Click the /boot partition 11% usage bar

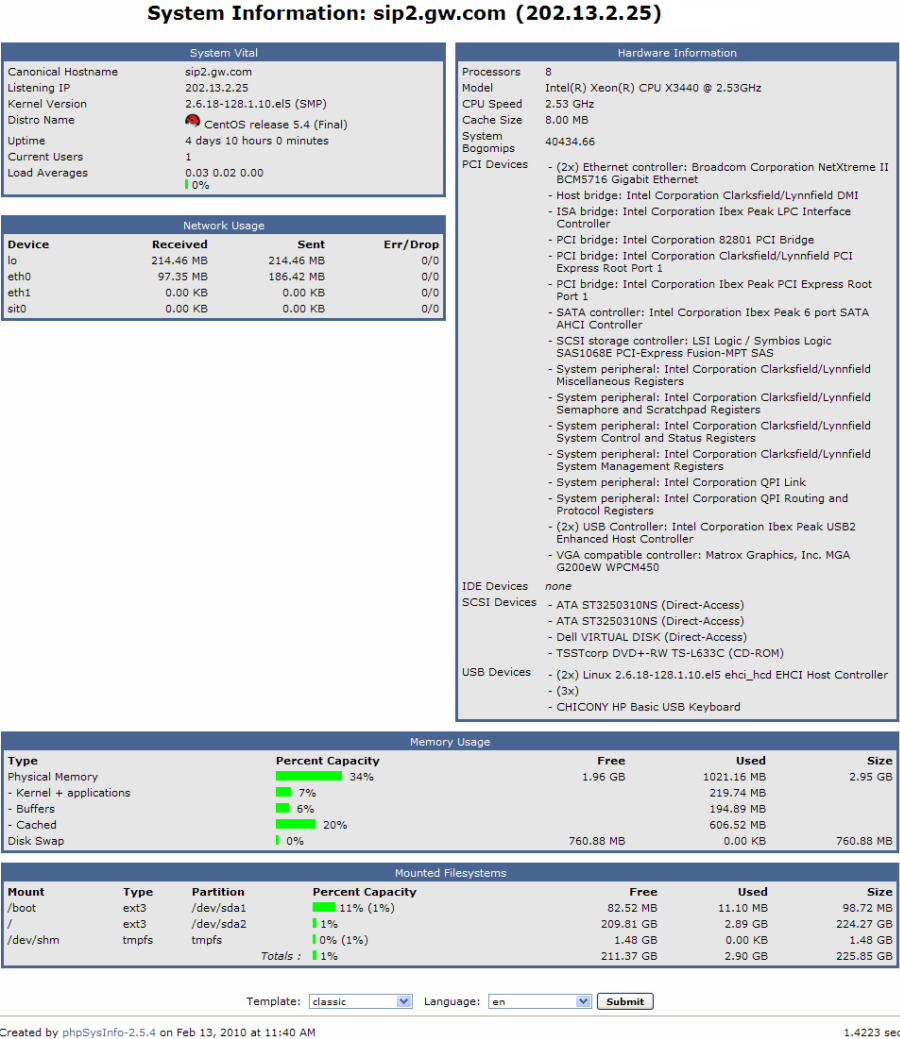pyautogui.click(x=324, y=908)
